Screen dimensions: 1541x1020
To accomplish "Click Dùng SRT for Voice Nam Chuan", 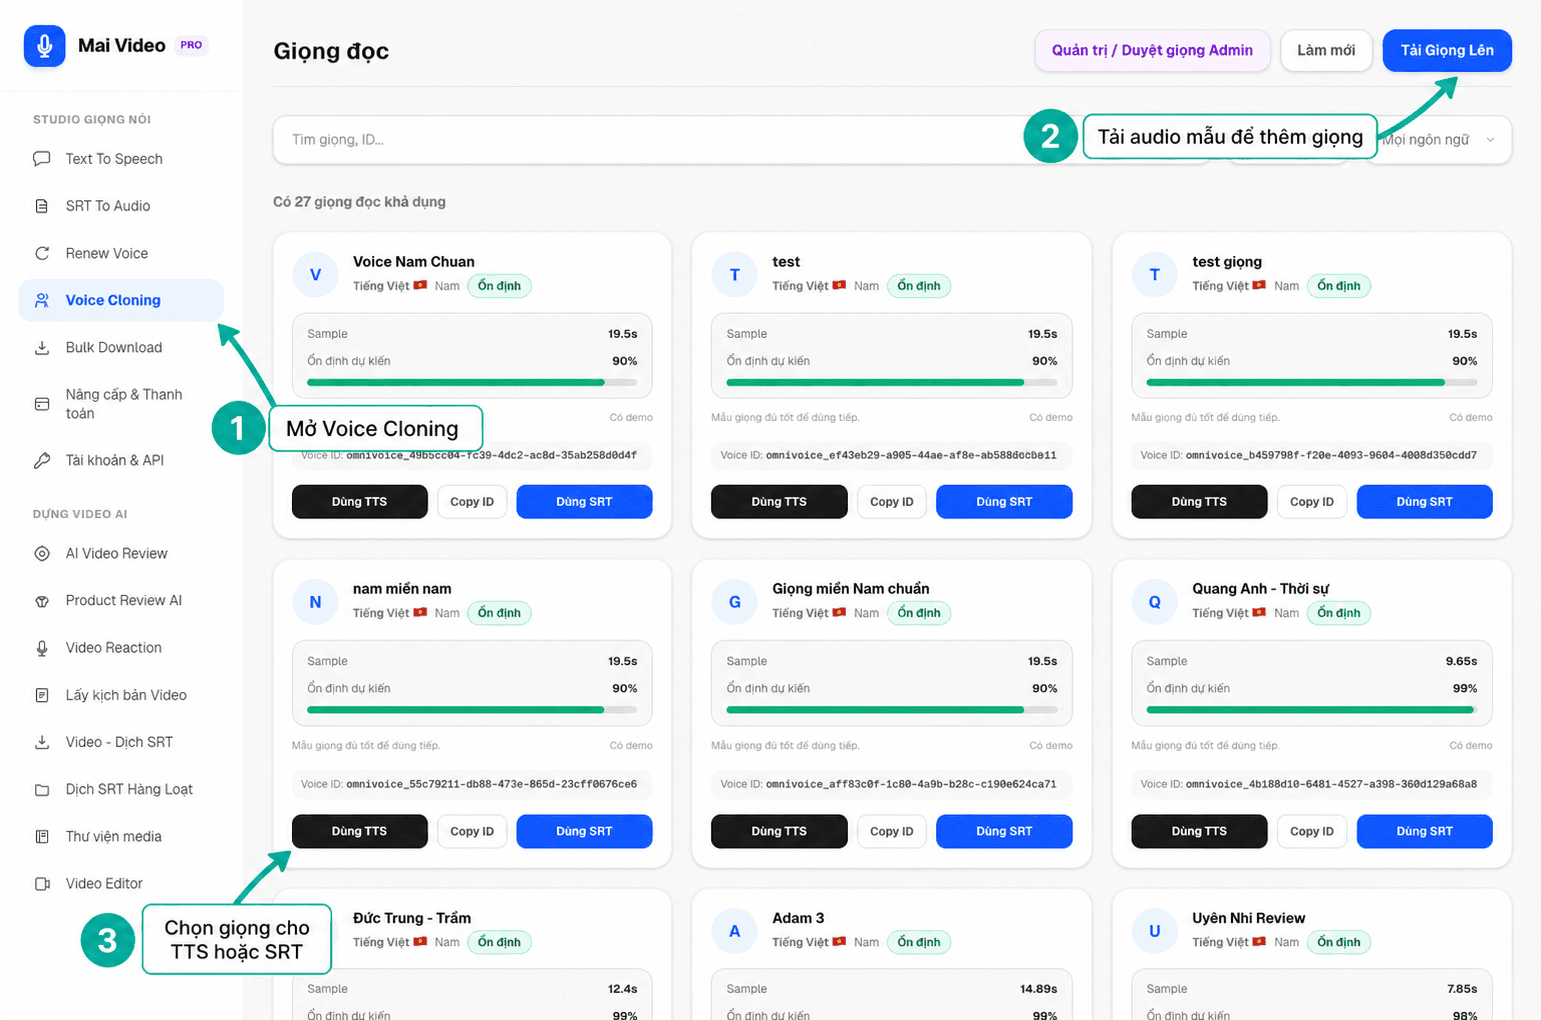I will coord(584,502).
